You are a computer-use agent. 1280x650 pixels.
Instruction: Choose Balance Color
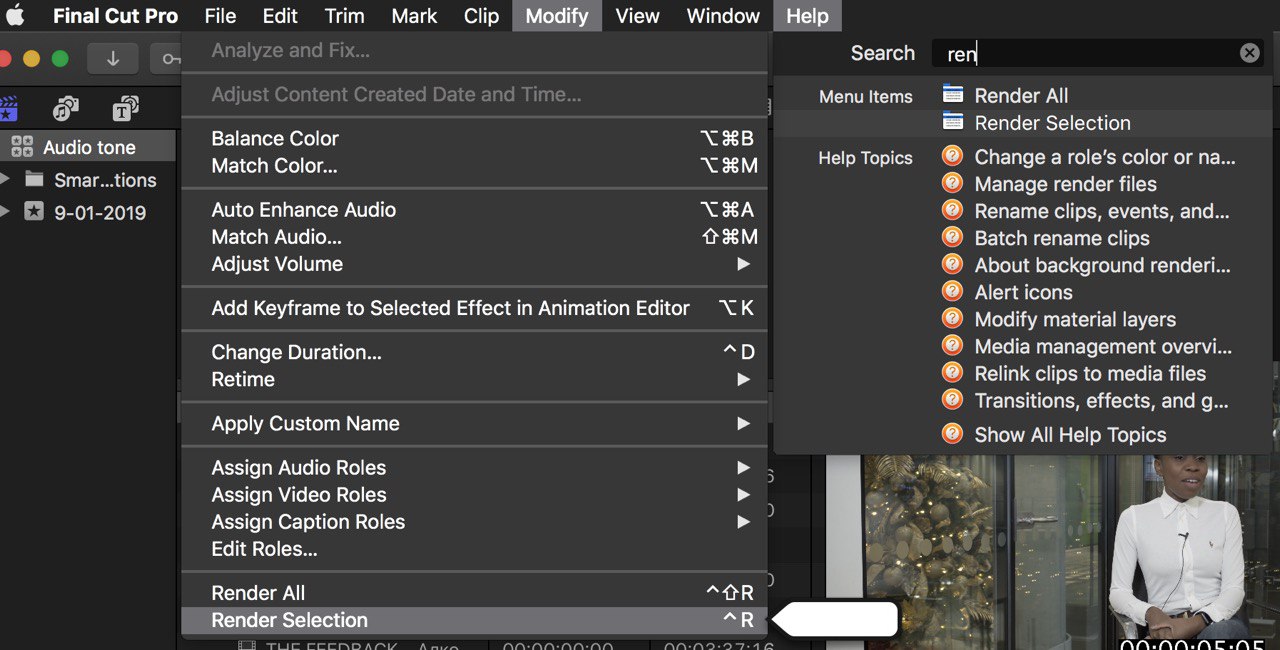[x=474, y=138]
